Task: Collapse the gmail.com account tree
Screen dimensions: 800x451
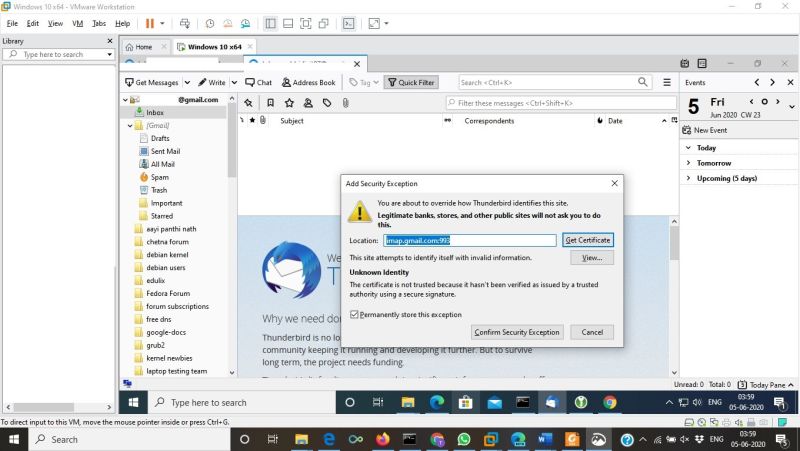Action: [x=126, y=100]
